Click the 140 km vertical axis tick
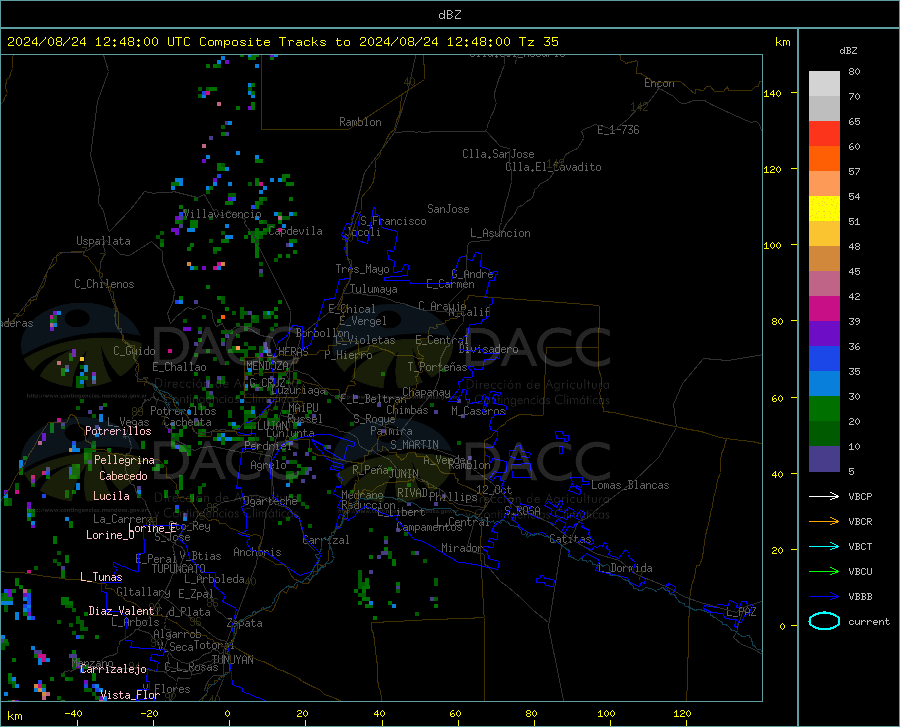Viewport: 900px width, 727px height. (x=773, y=93)
